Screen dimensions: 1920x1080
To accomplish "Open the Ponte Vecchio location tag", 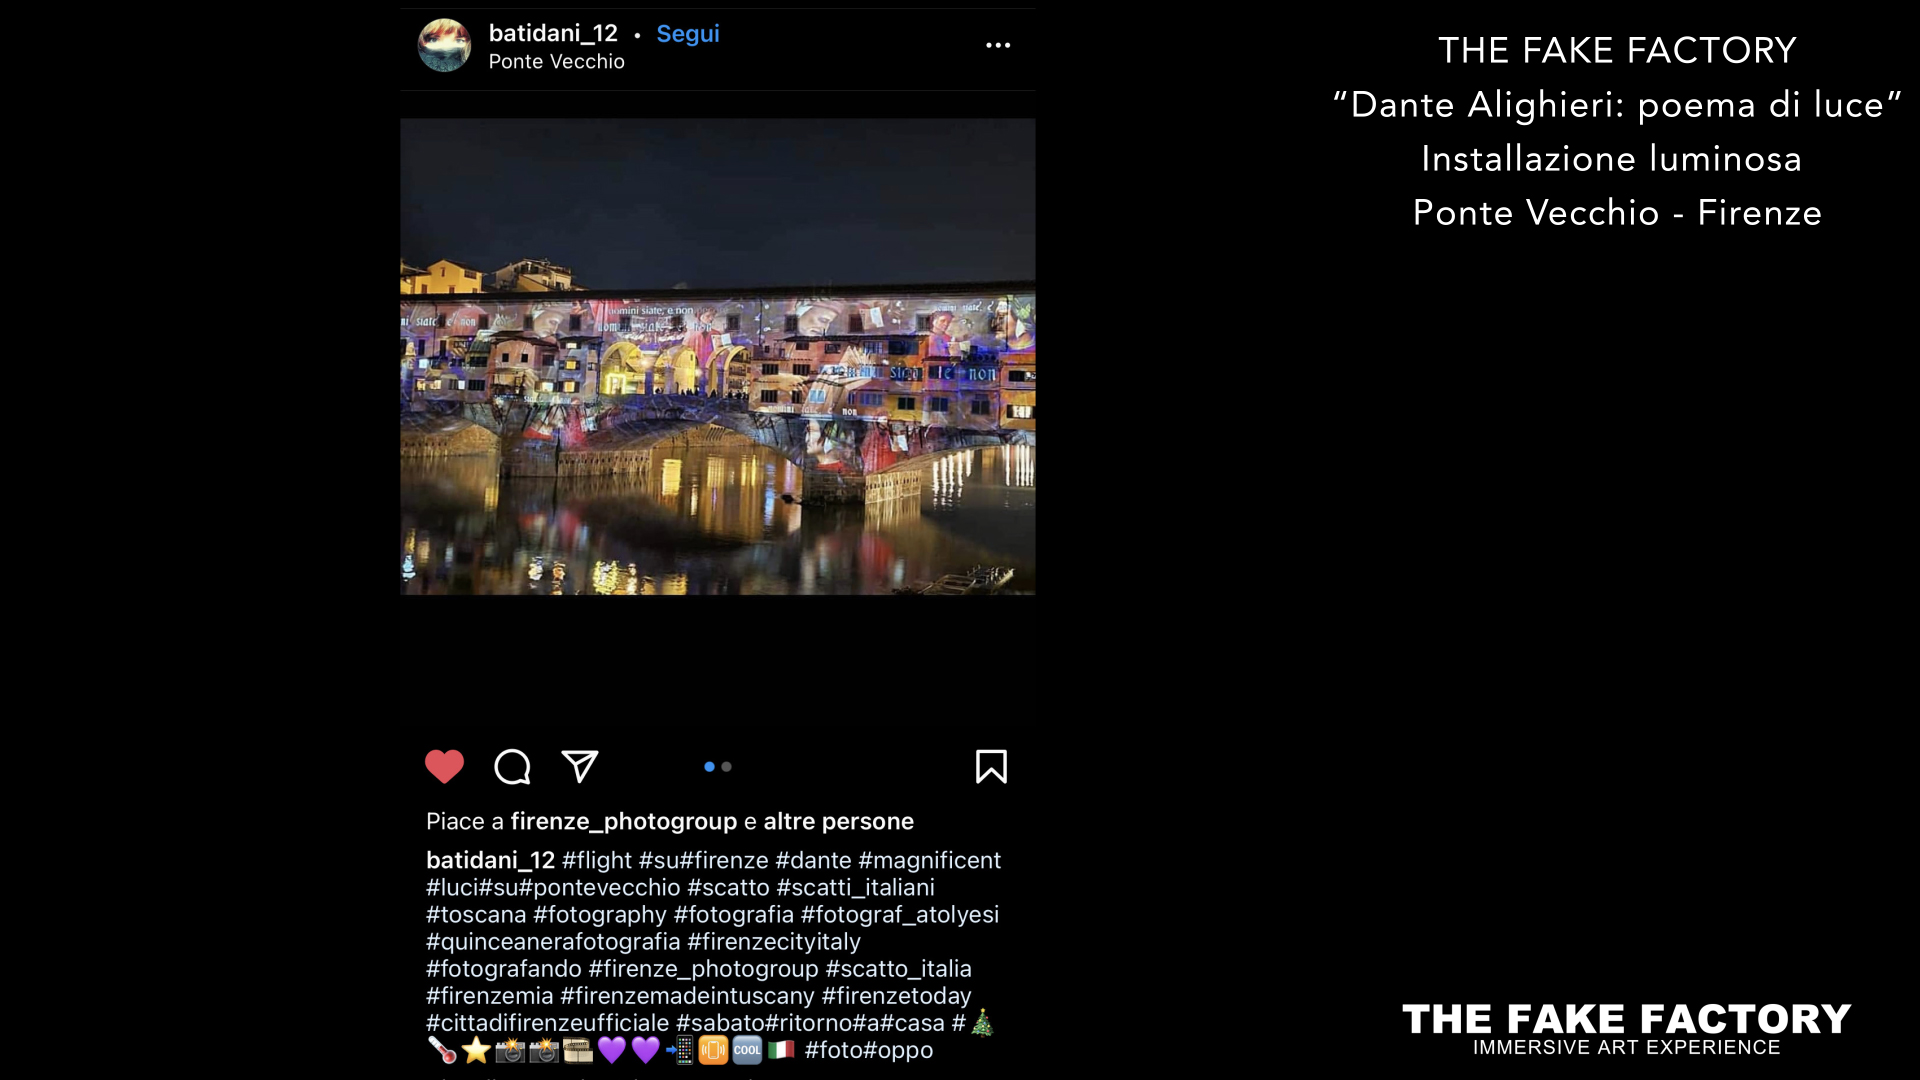I will click(556, 61).
